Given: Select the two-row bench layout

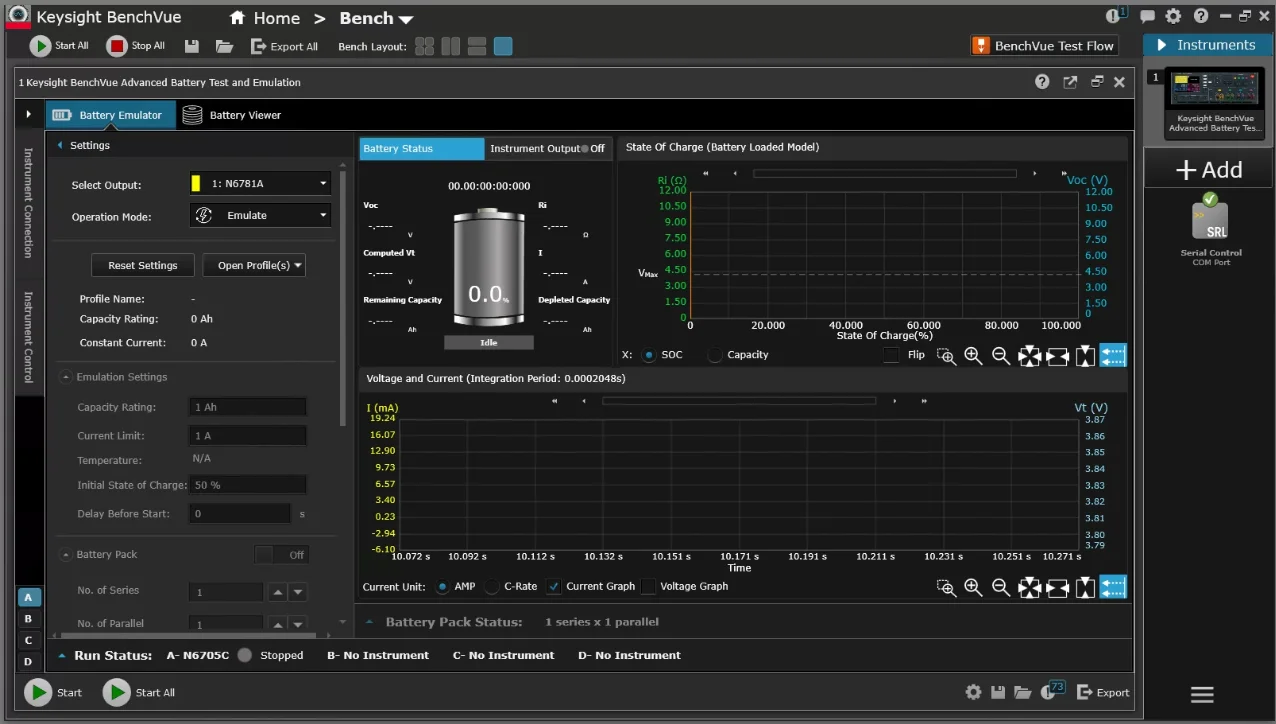Looking at the screenshot, I should tap(476, 46).
